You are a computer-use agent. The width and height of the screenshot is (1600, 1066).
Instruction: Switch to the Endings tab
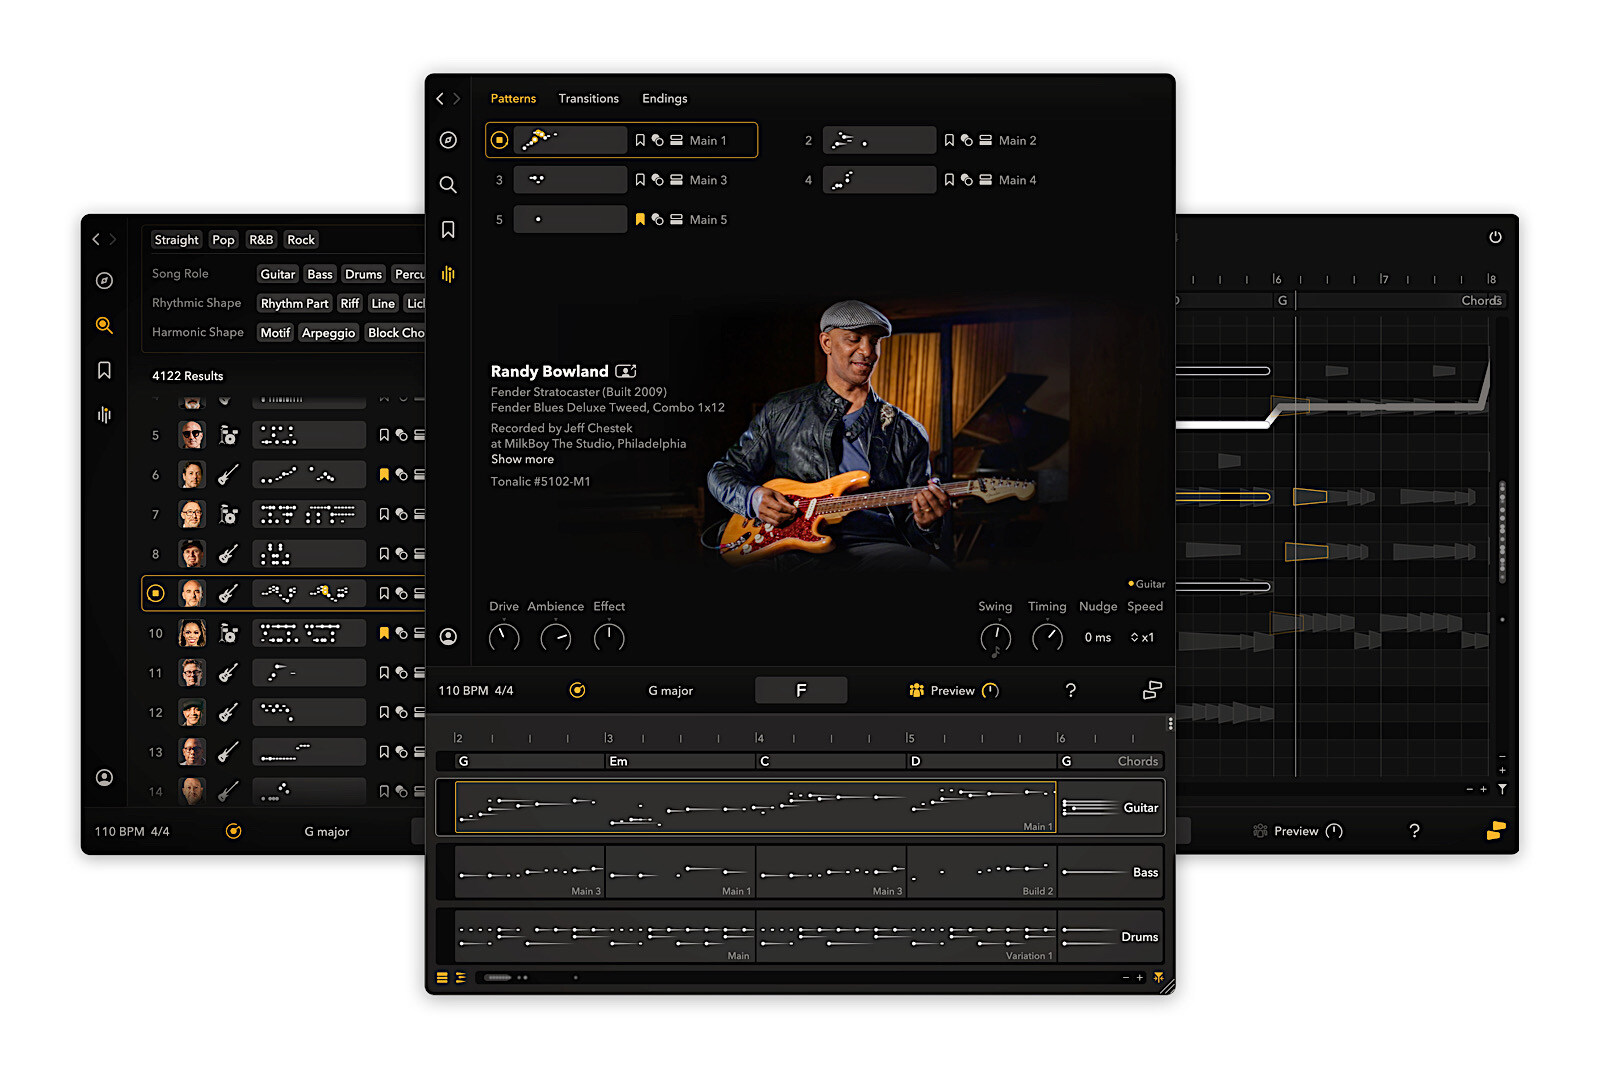[x=664, y=99]
